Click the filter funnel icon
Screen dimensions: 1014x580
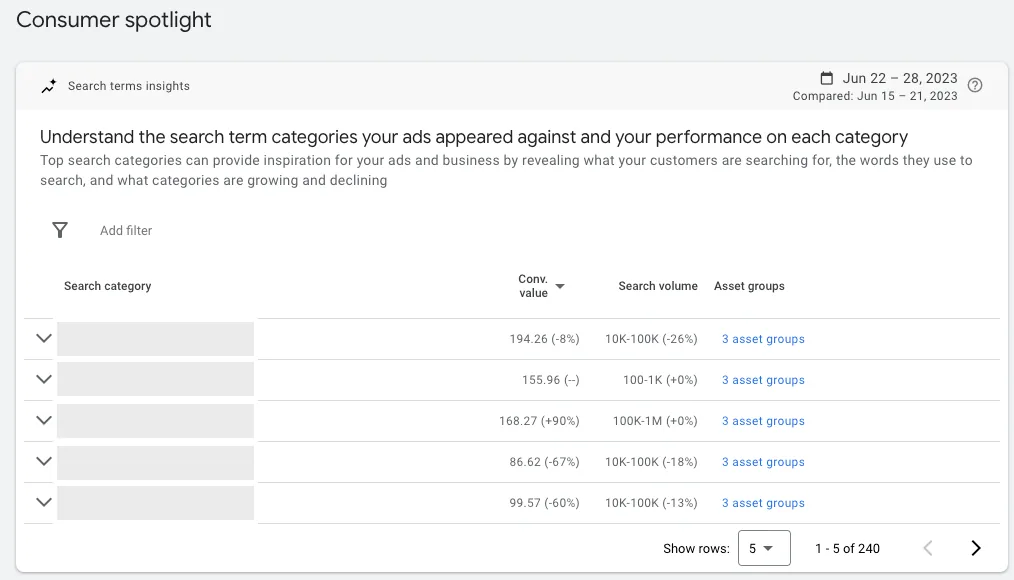coord(59,230)
